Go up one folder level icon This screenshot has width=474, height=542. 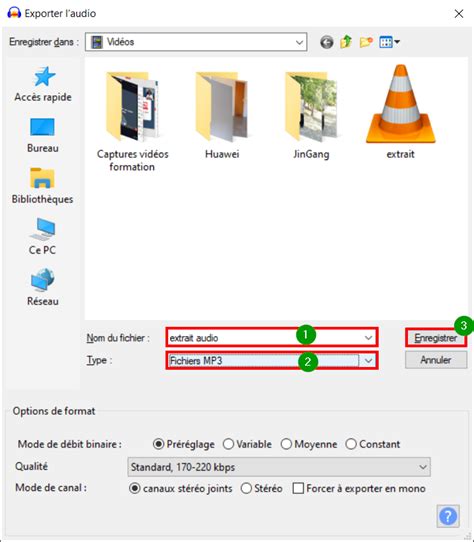[x=346, y=42]
